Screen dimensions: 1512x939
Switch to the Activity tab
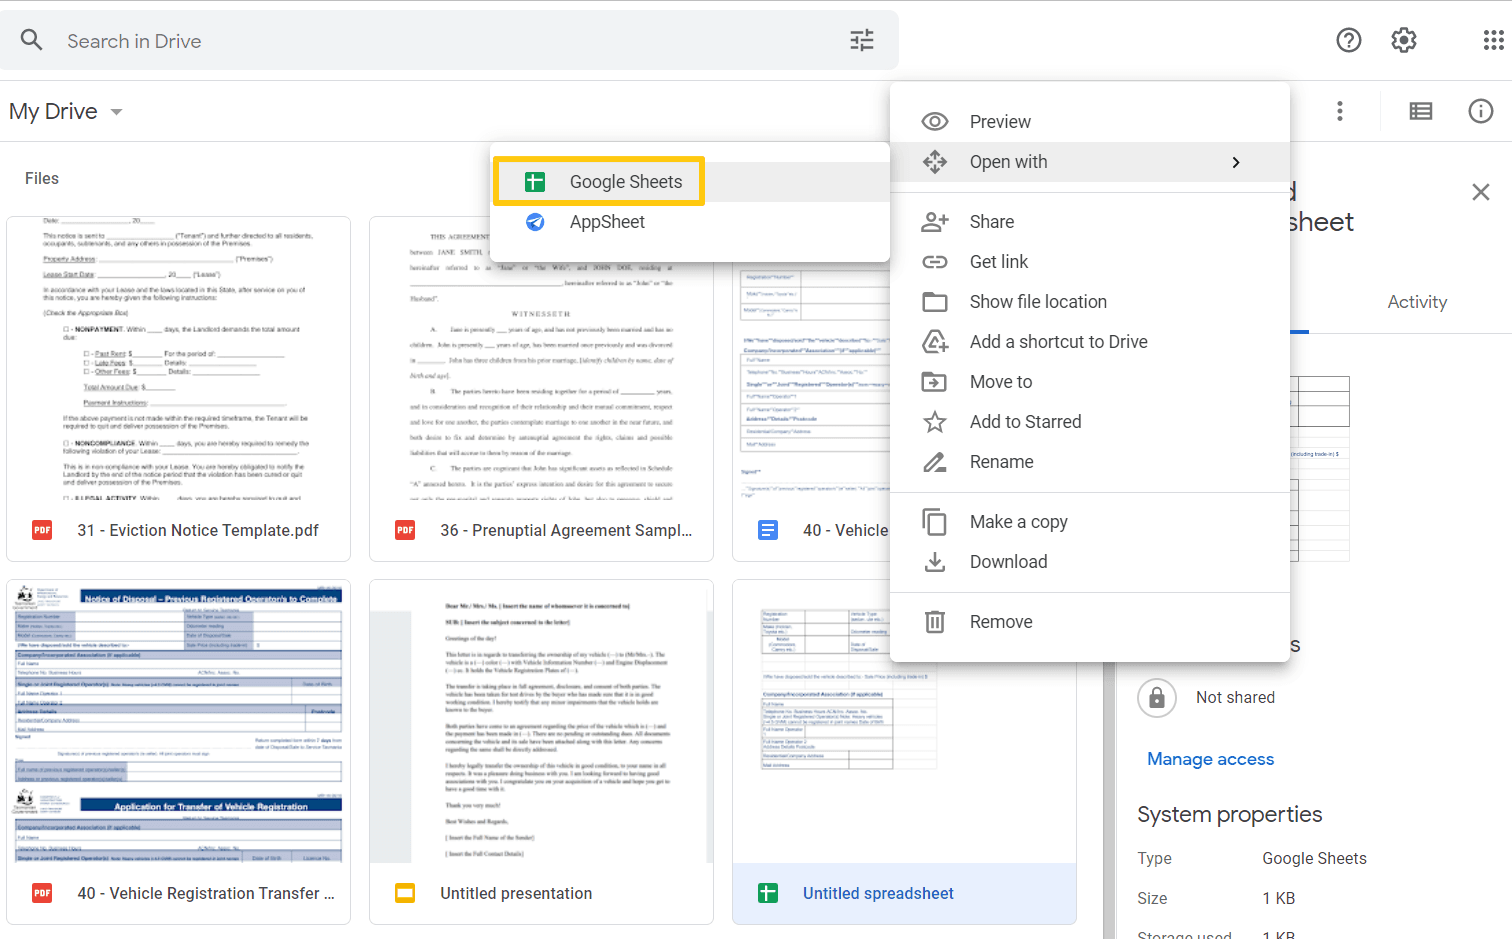[1417, 302]
